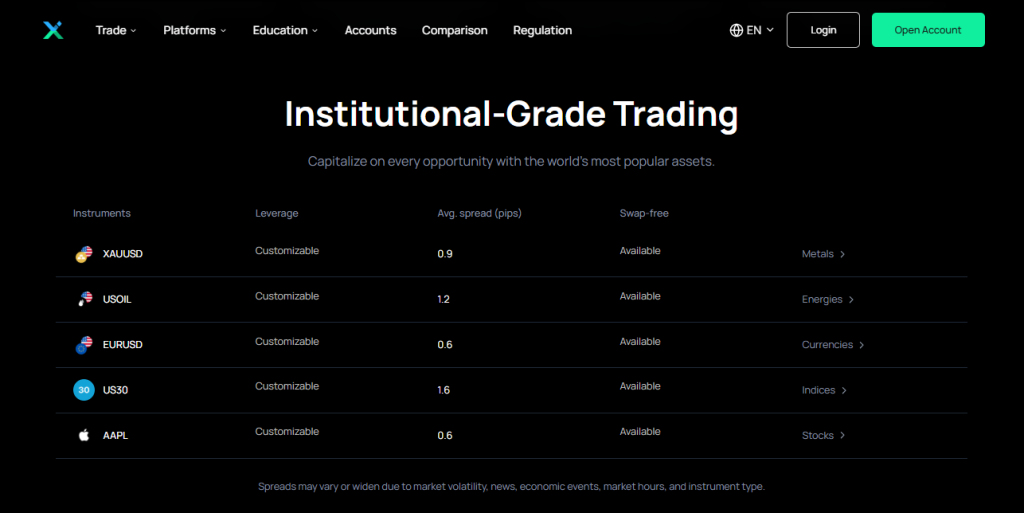Click the AAPL Apple logo icon

[84, 436]
